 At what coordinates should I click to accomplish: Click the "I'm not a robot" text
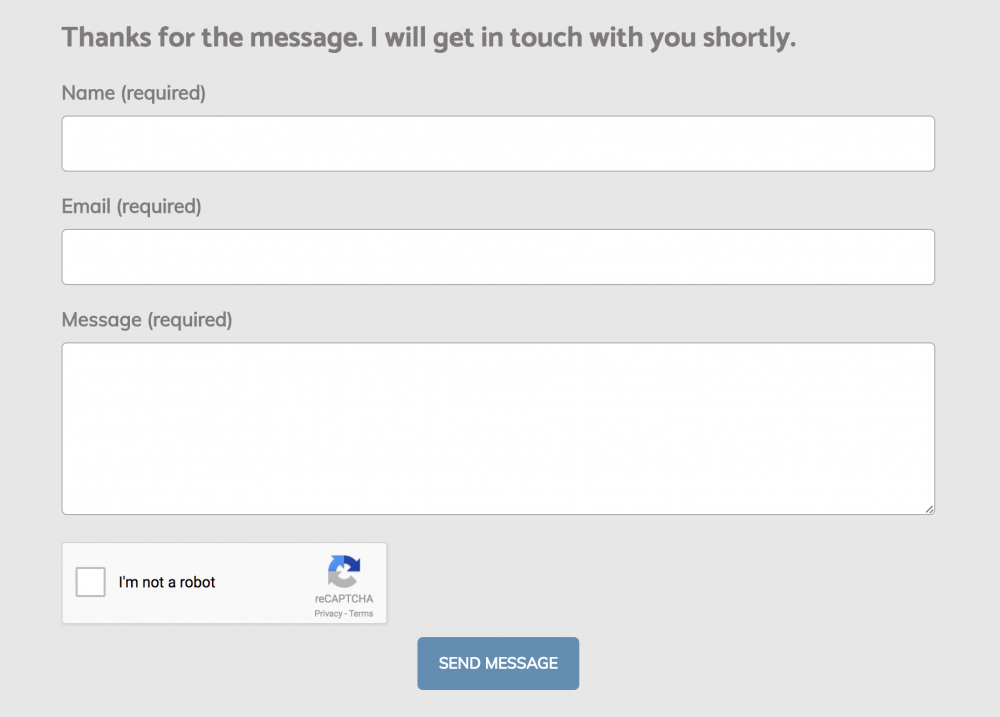click(x=167, y=582)
